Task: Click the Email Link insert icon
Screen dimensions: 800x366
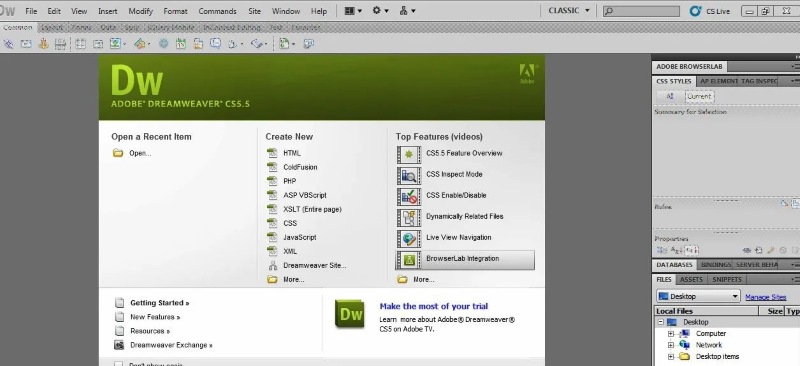Action: 26,44
